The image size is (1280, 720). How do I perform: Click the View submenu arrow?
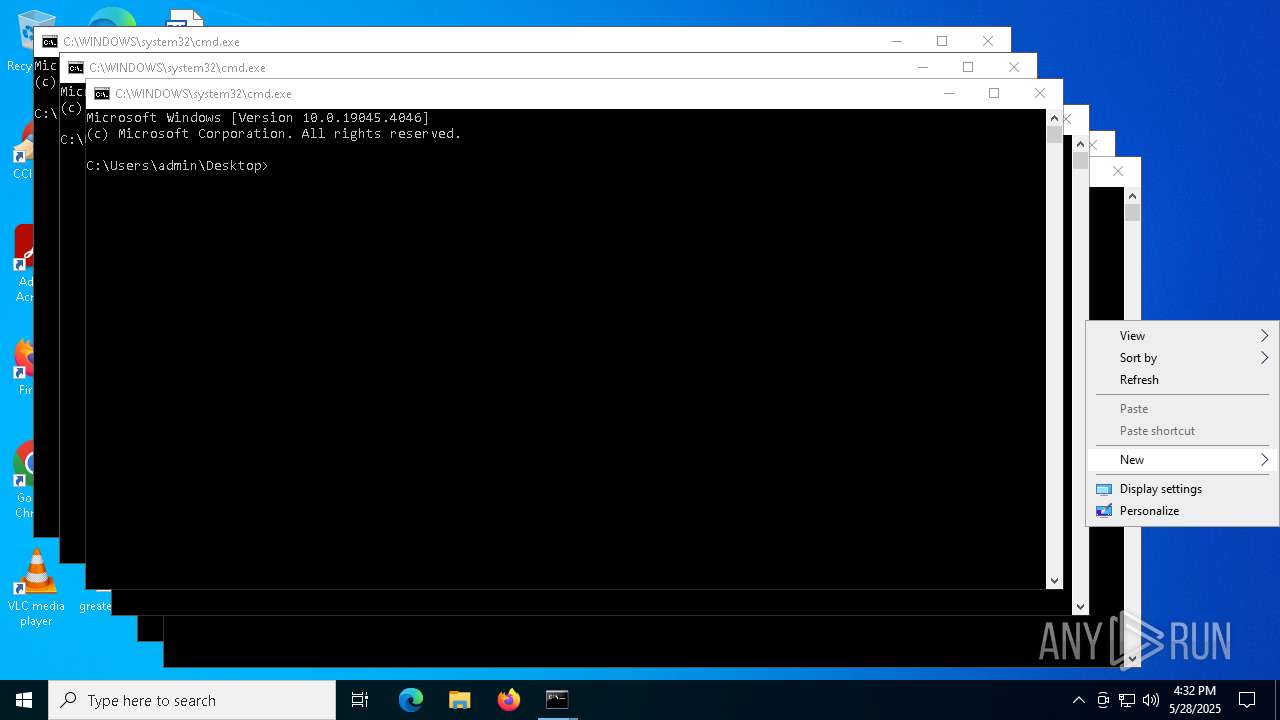tap(1264, 336)
